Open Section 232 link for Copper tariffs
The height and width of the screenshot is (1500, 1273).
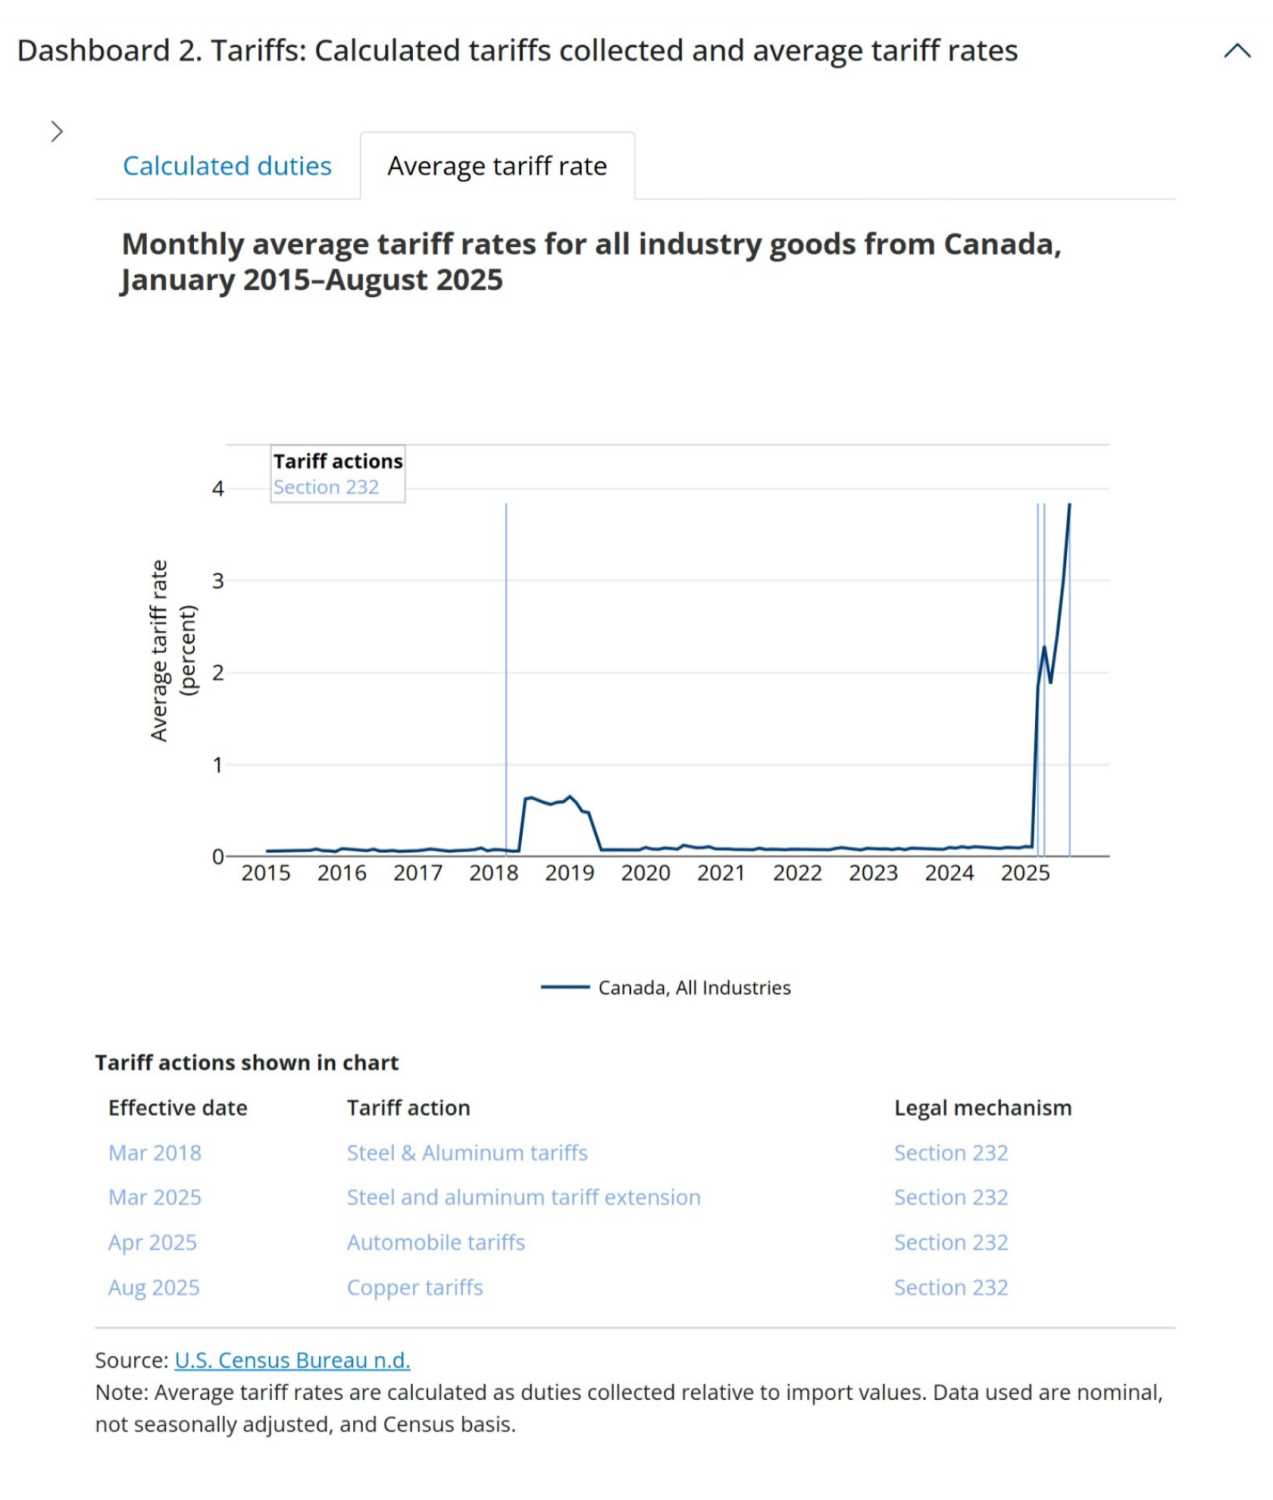(951, 1287)
